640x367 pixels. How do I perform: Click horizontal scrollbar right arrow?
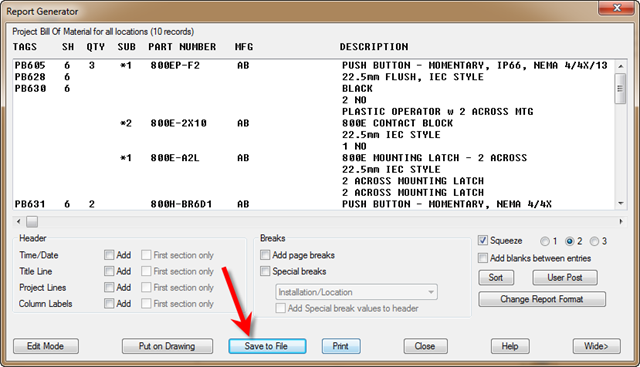click(620, 222)
